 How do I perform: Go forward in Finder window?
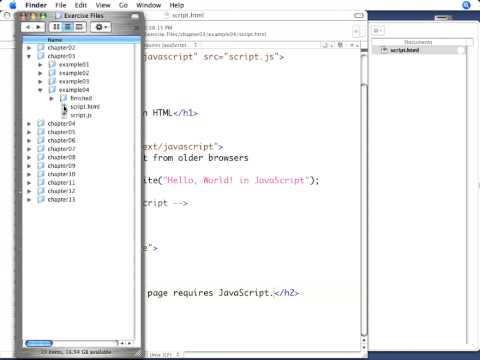(39, 27)
